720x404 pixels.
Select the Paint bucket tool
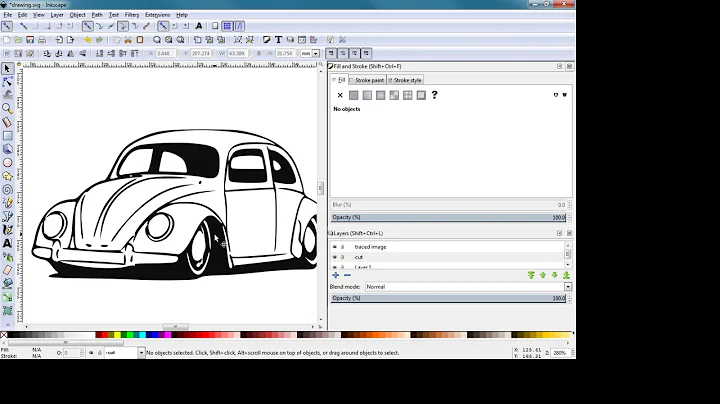point(7,284)
